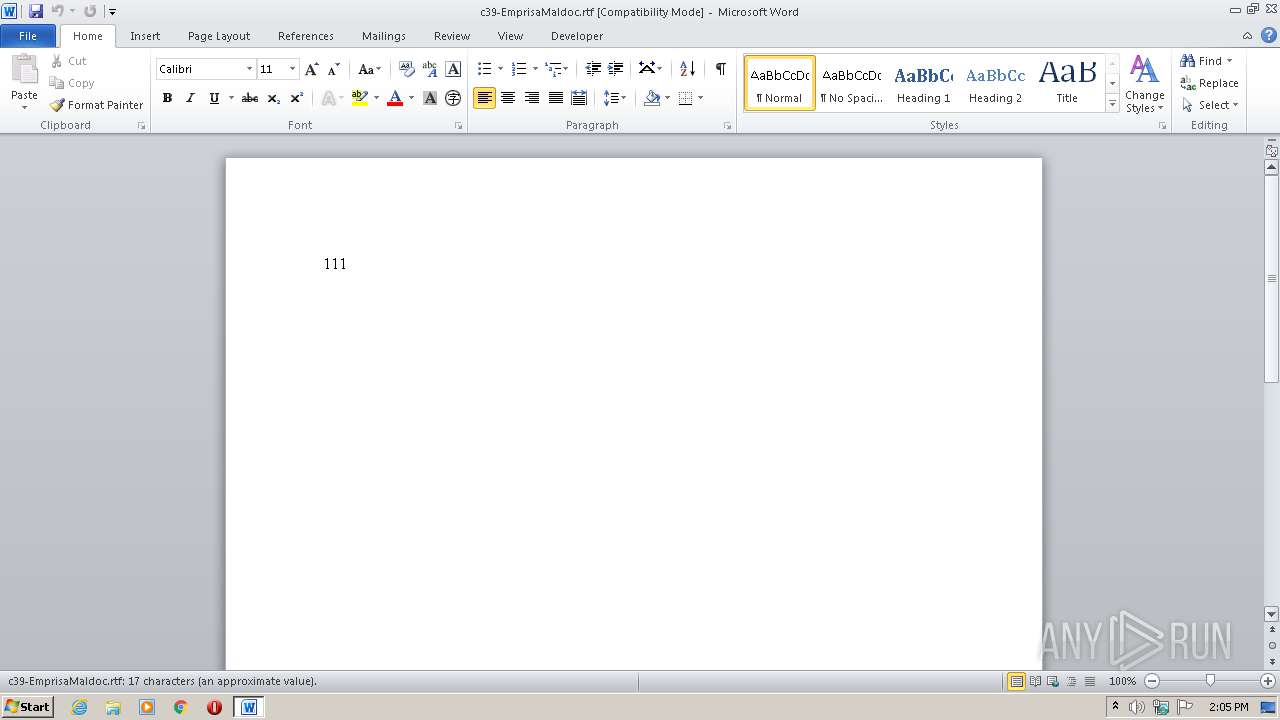Click the Shrink Font icon
Image resolution: width=1280 pixels, height=720 pixels.
point(334,69)
